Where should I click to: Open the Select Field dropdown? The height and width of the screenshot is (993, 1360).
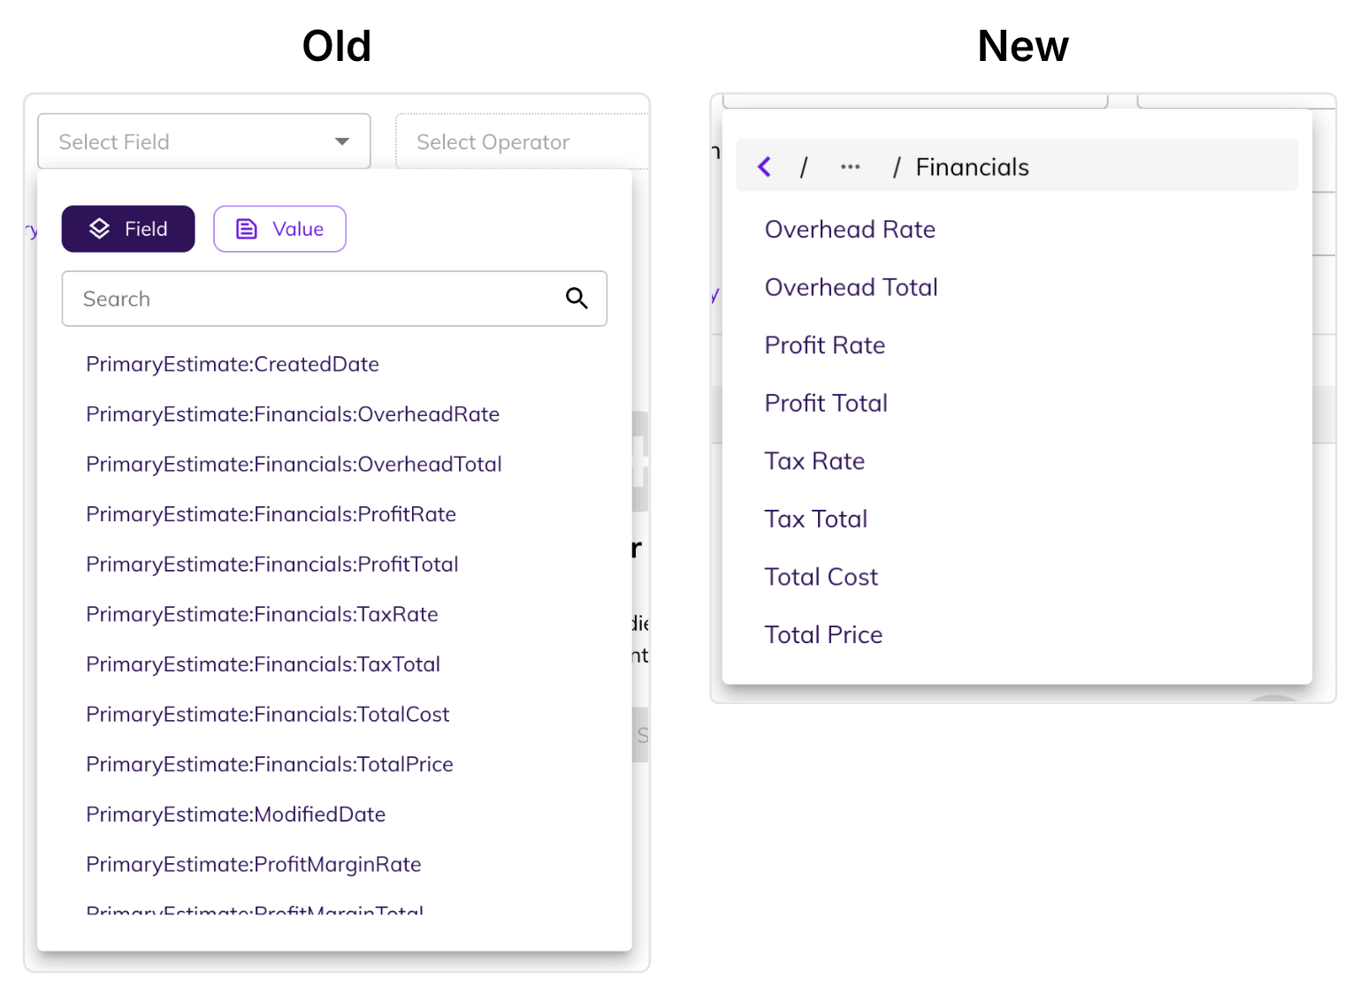(x=204, y=141)
